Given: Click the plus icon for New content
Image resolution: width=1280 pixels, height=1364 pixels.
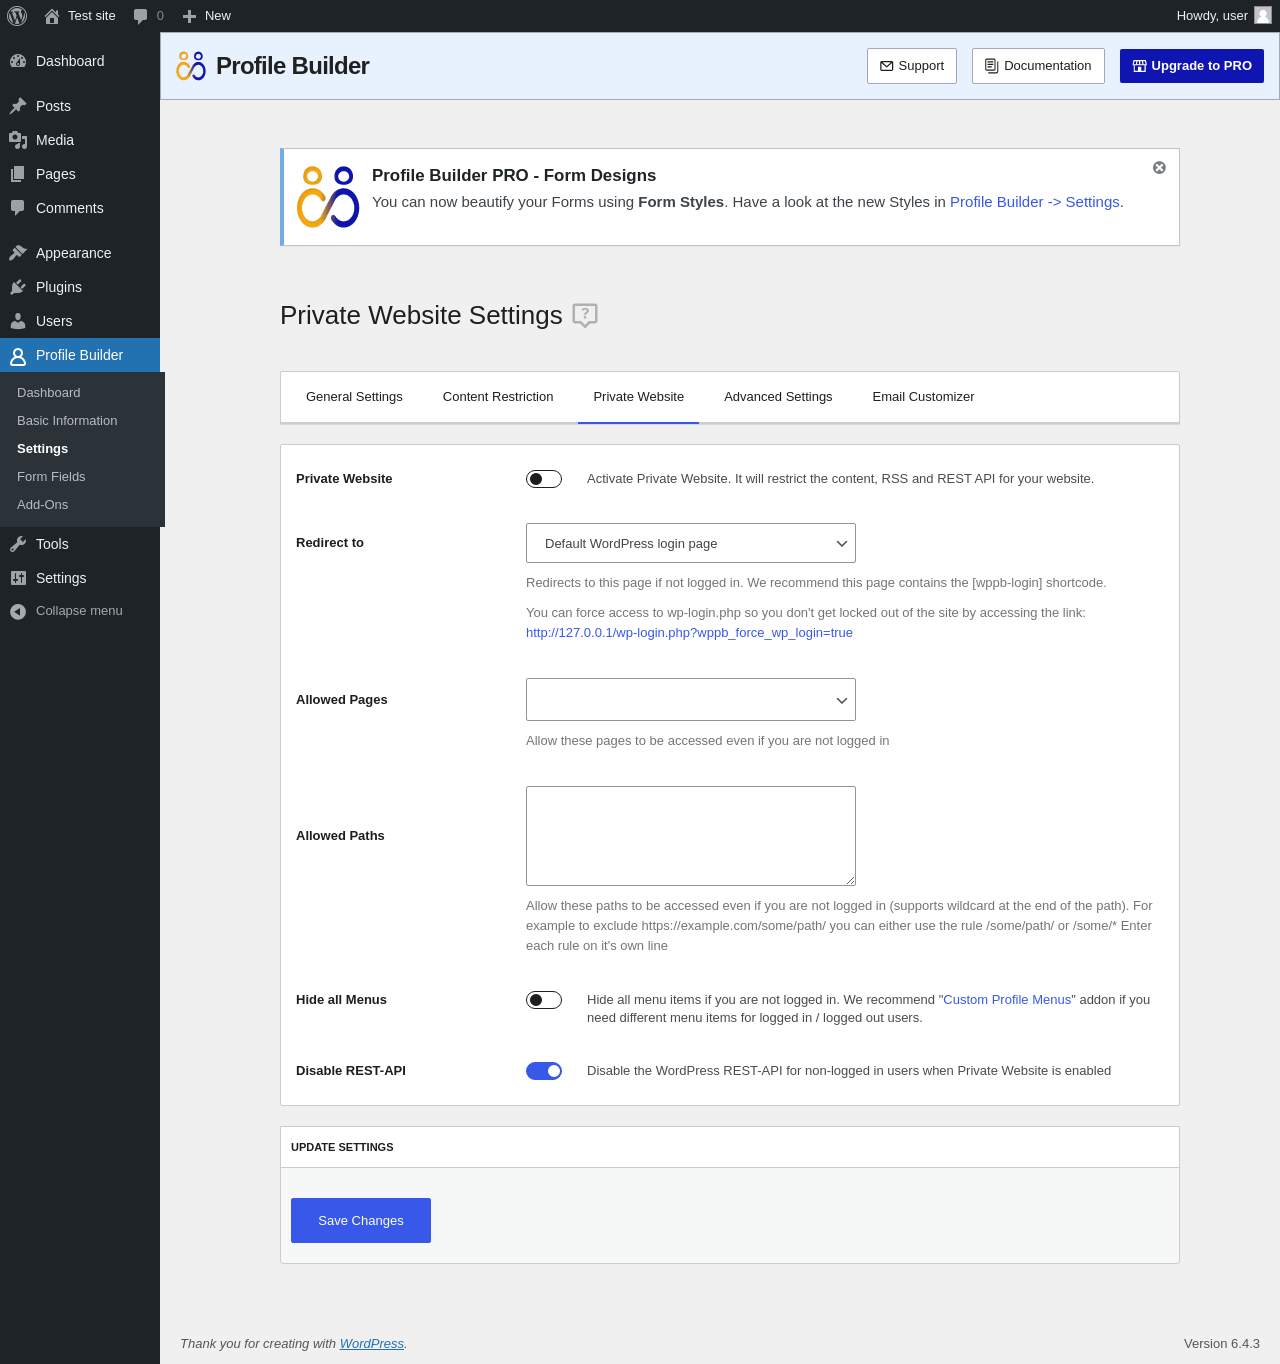Looking at the screenshot, I should 189,16.
